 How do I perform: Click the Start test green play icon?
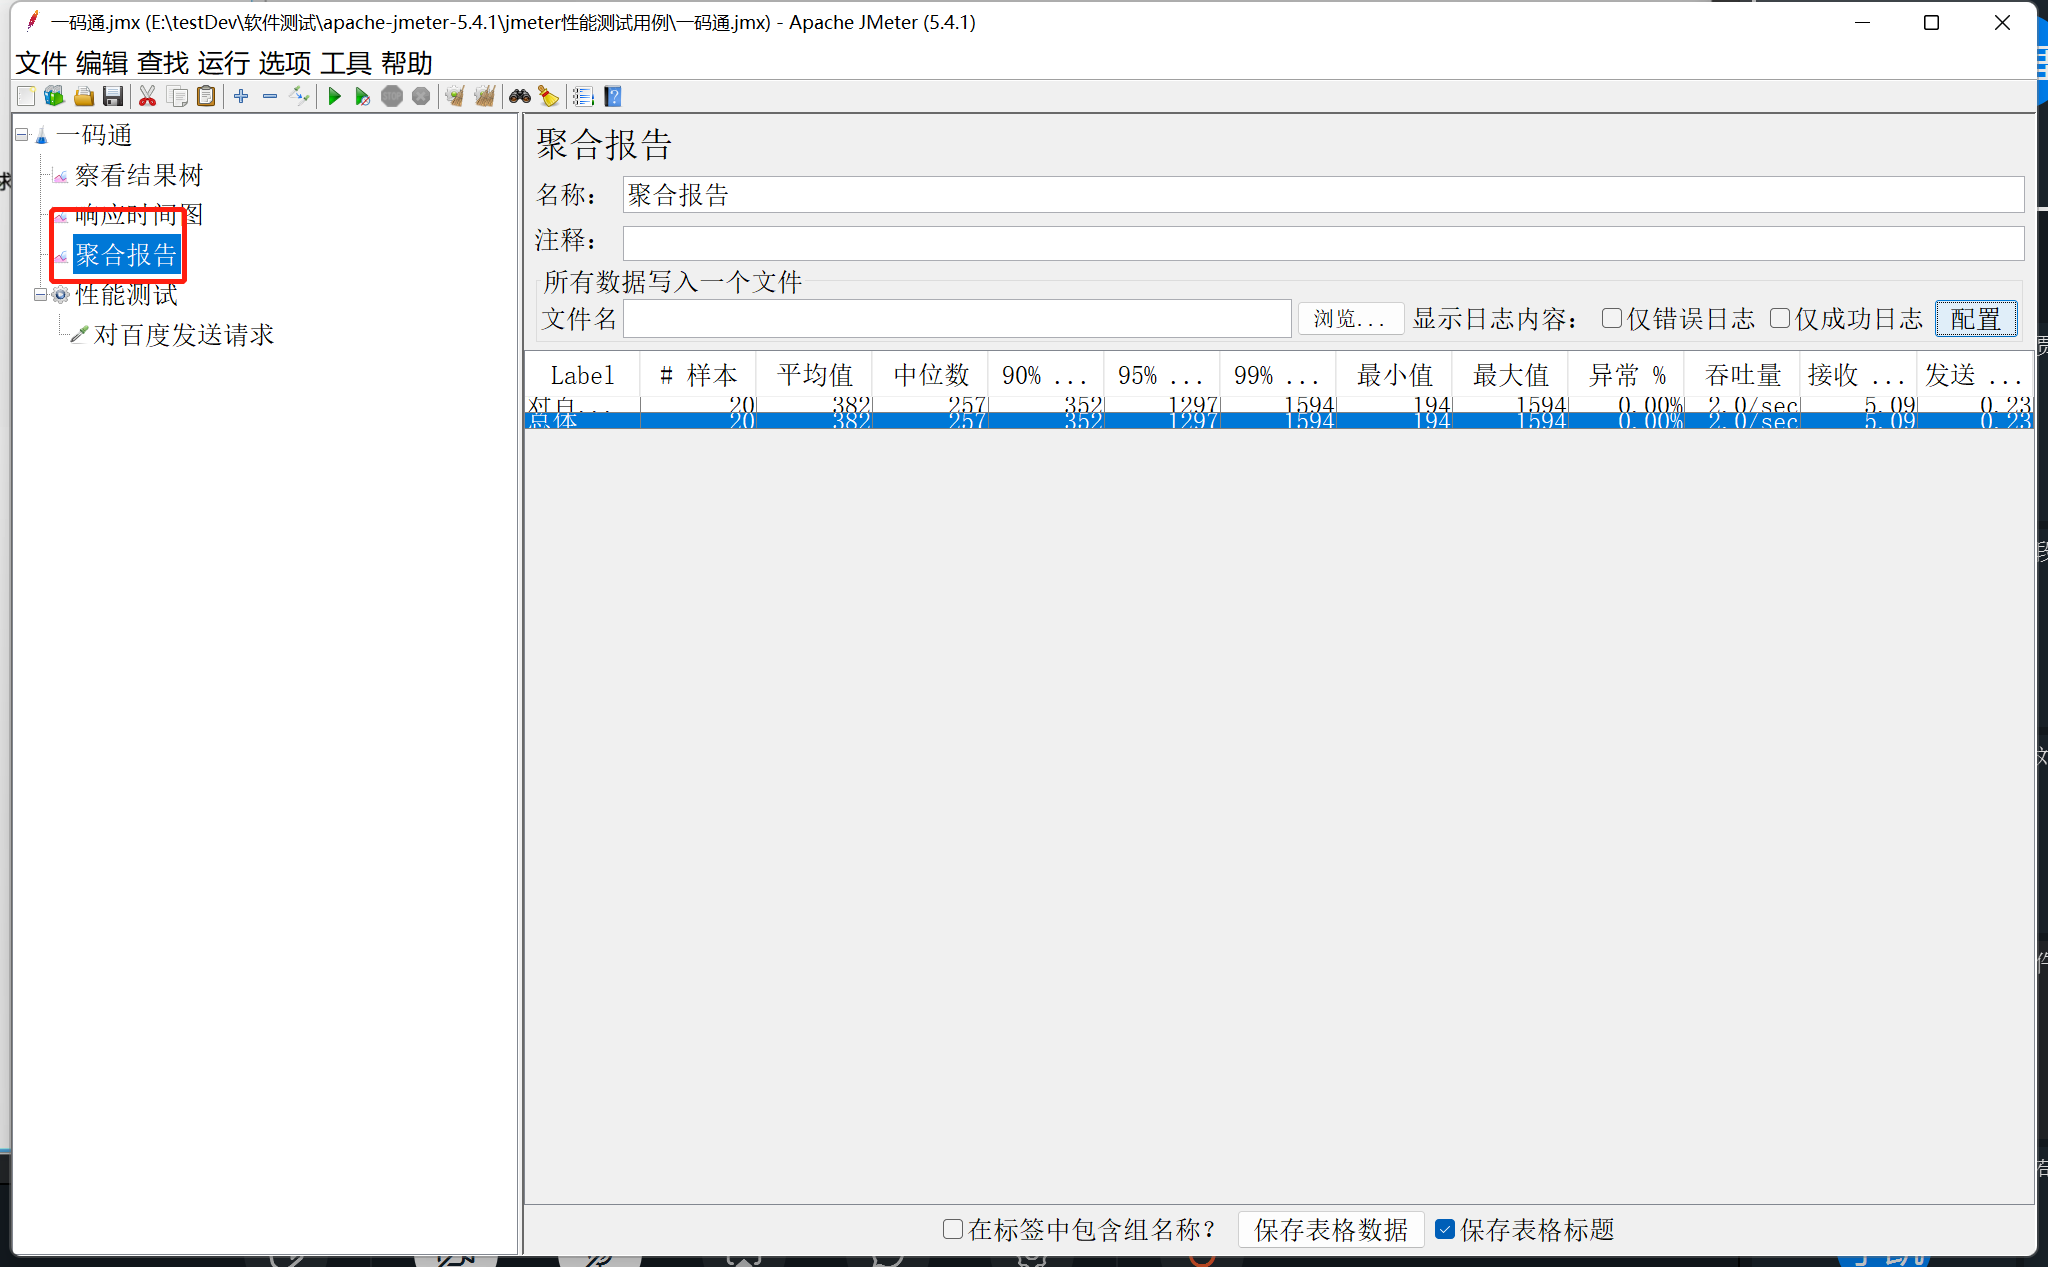[x=335, y=96]
